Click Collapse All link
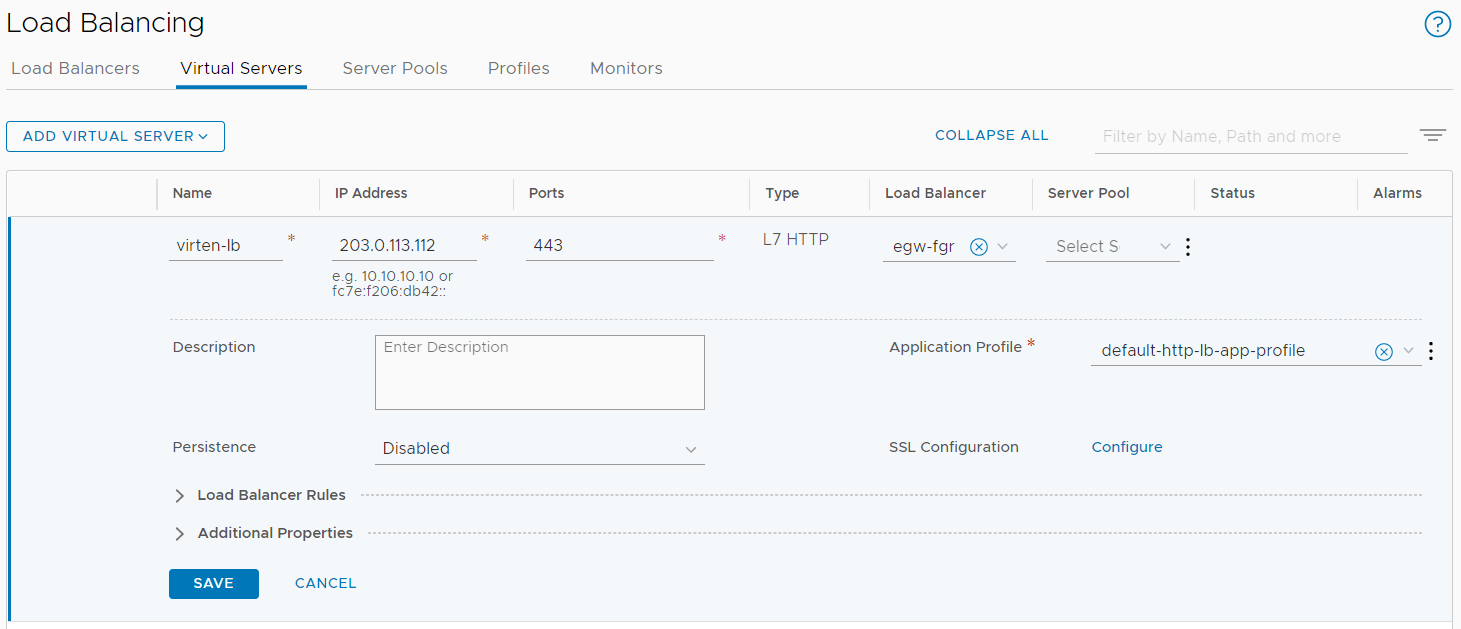 coord(992,135)
